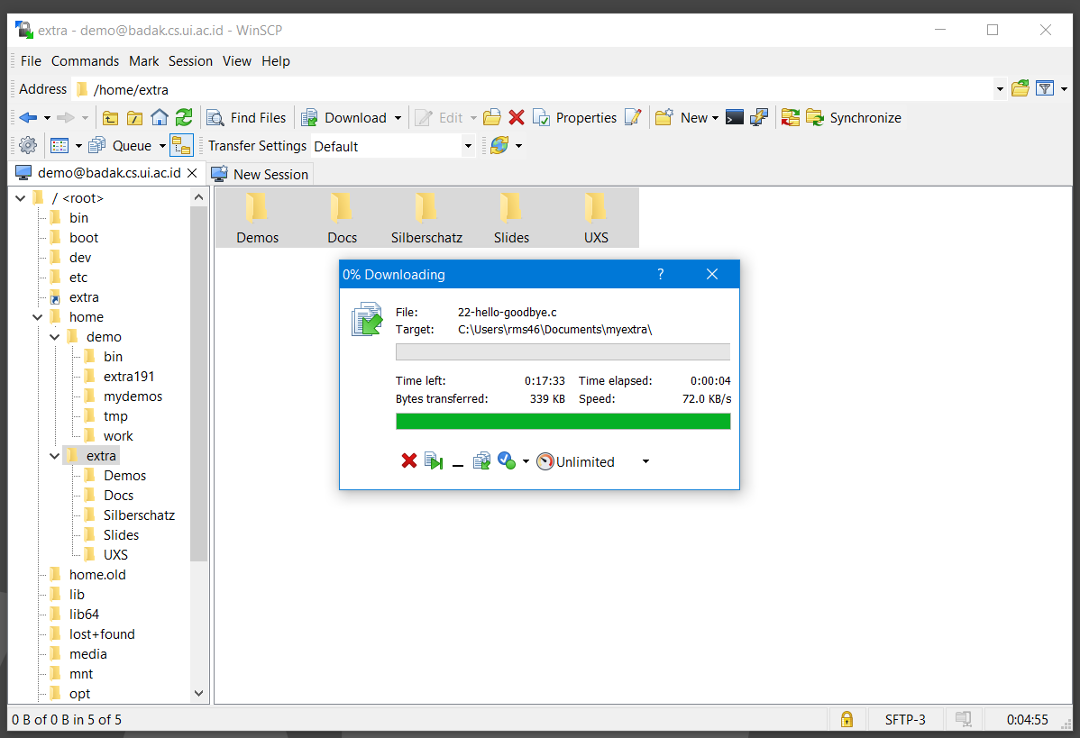Expand the New dropdown arrow
Viewport: 1080px width, 738px height.
715,118
